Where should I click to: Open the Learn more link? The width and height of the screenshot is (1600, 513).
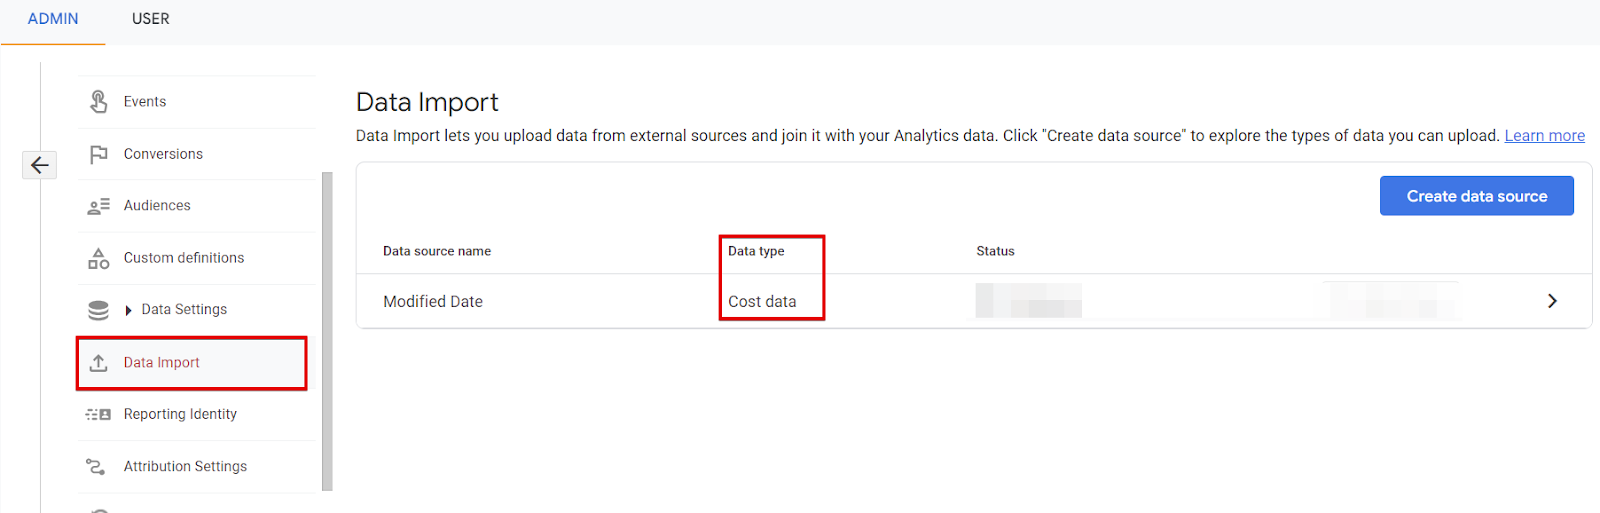pyautogui.click(x=1544, y=136)
